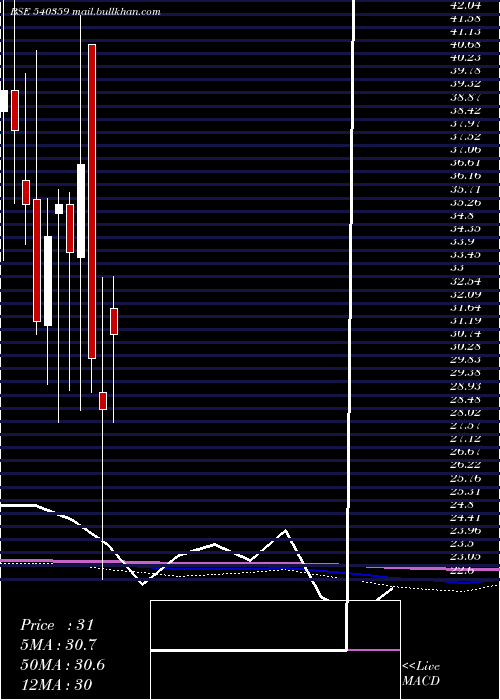Click the 31.64 price axis label
Viewport: 500px width, 700px height.
click(466, 307)
